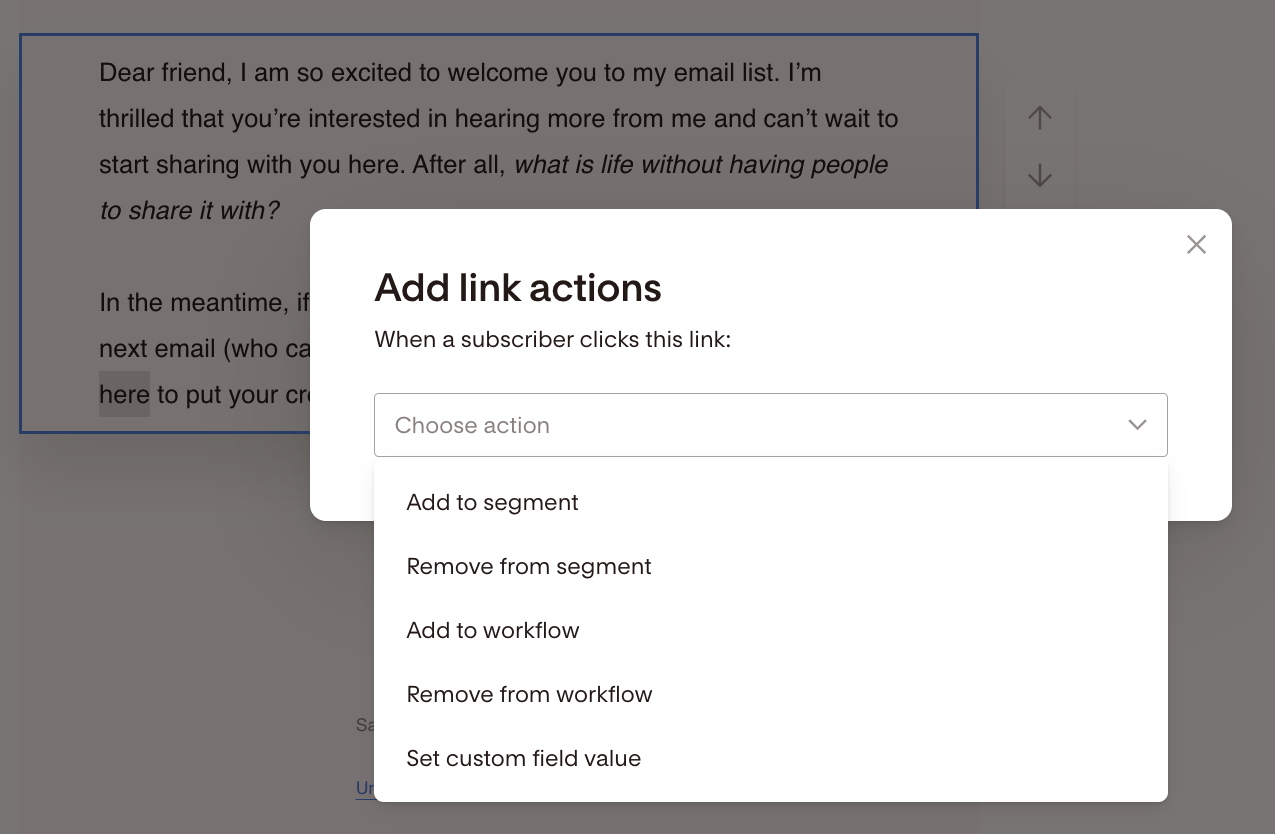Select Add to segment option

(771, 502)
